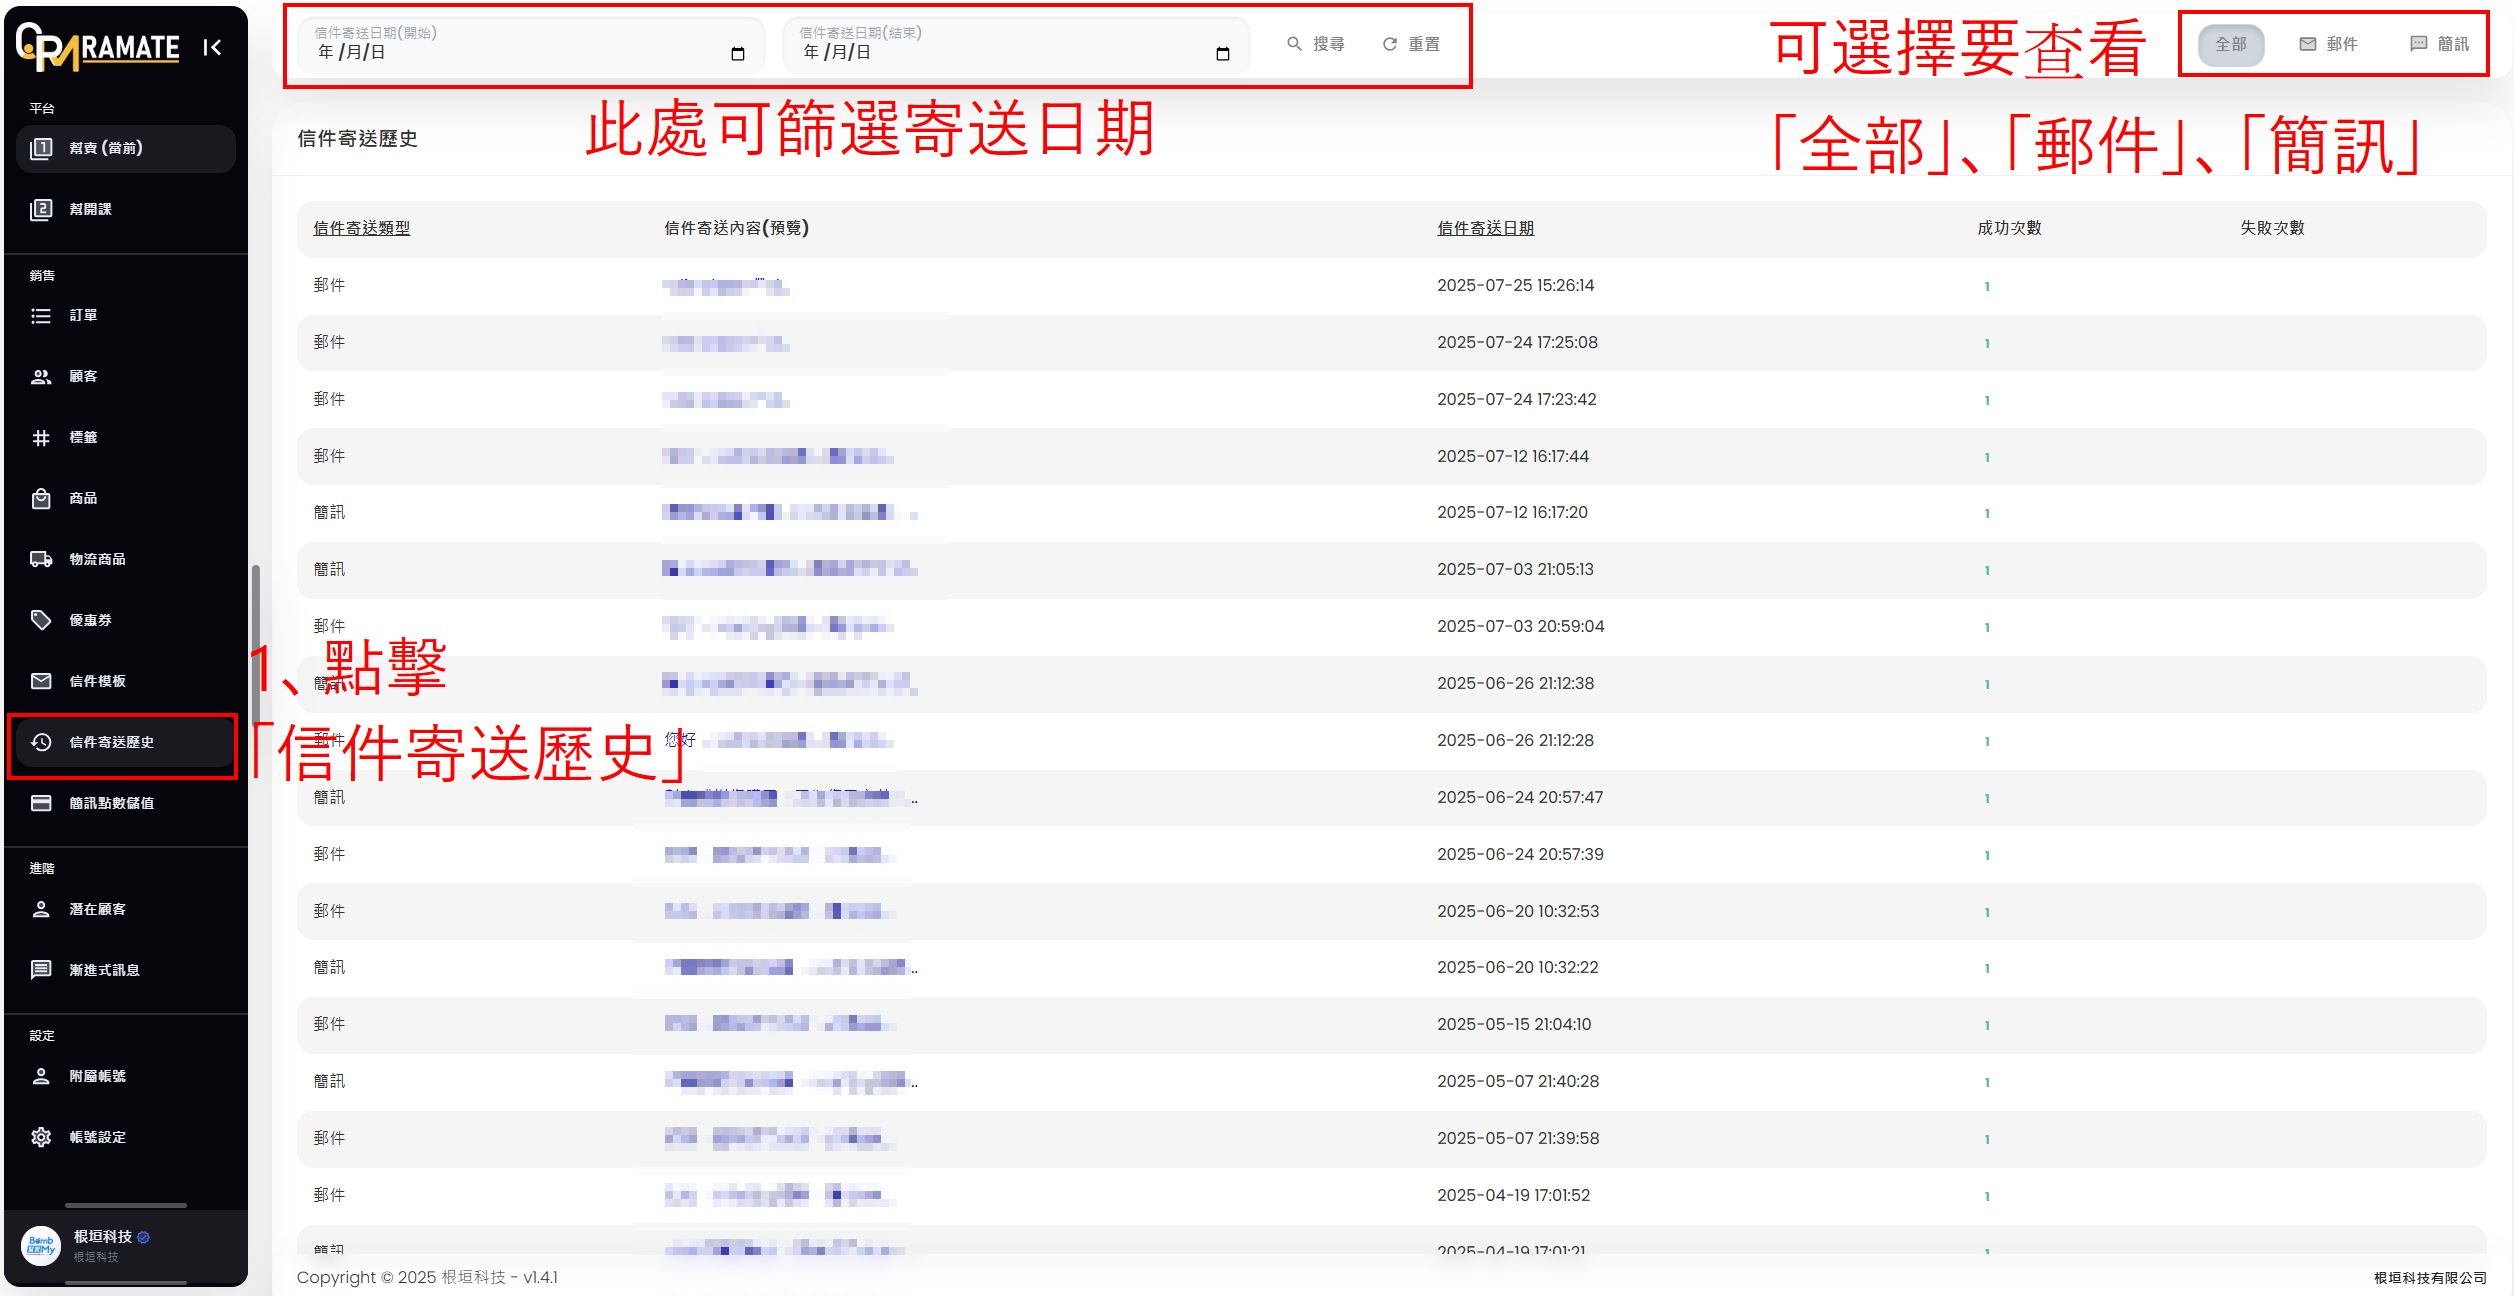Switch filter to 郵件 only
This screenshot has height=1296, width=2514.
pyautogui.click(x=2328, y=45)
